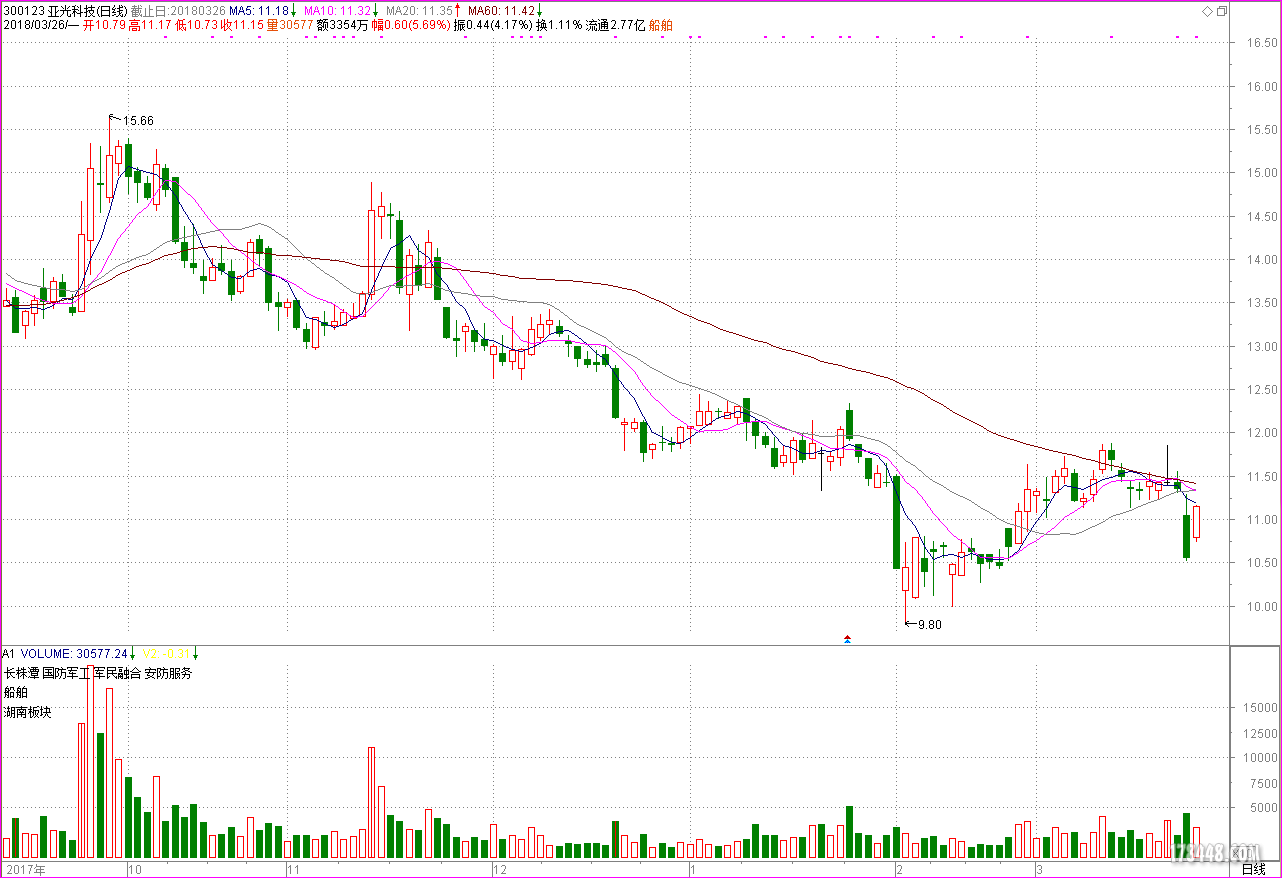
Task: Click the 收11.15 close price value
Action: point(243,25)
